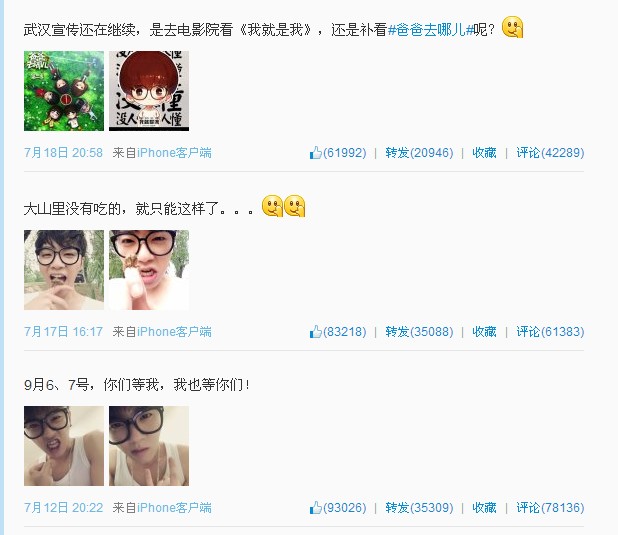Open comments 评论(78136)
This screenshot has height=535, width=618.
click(x=550, y=508)
